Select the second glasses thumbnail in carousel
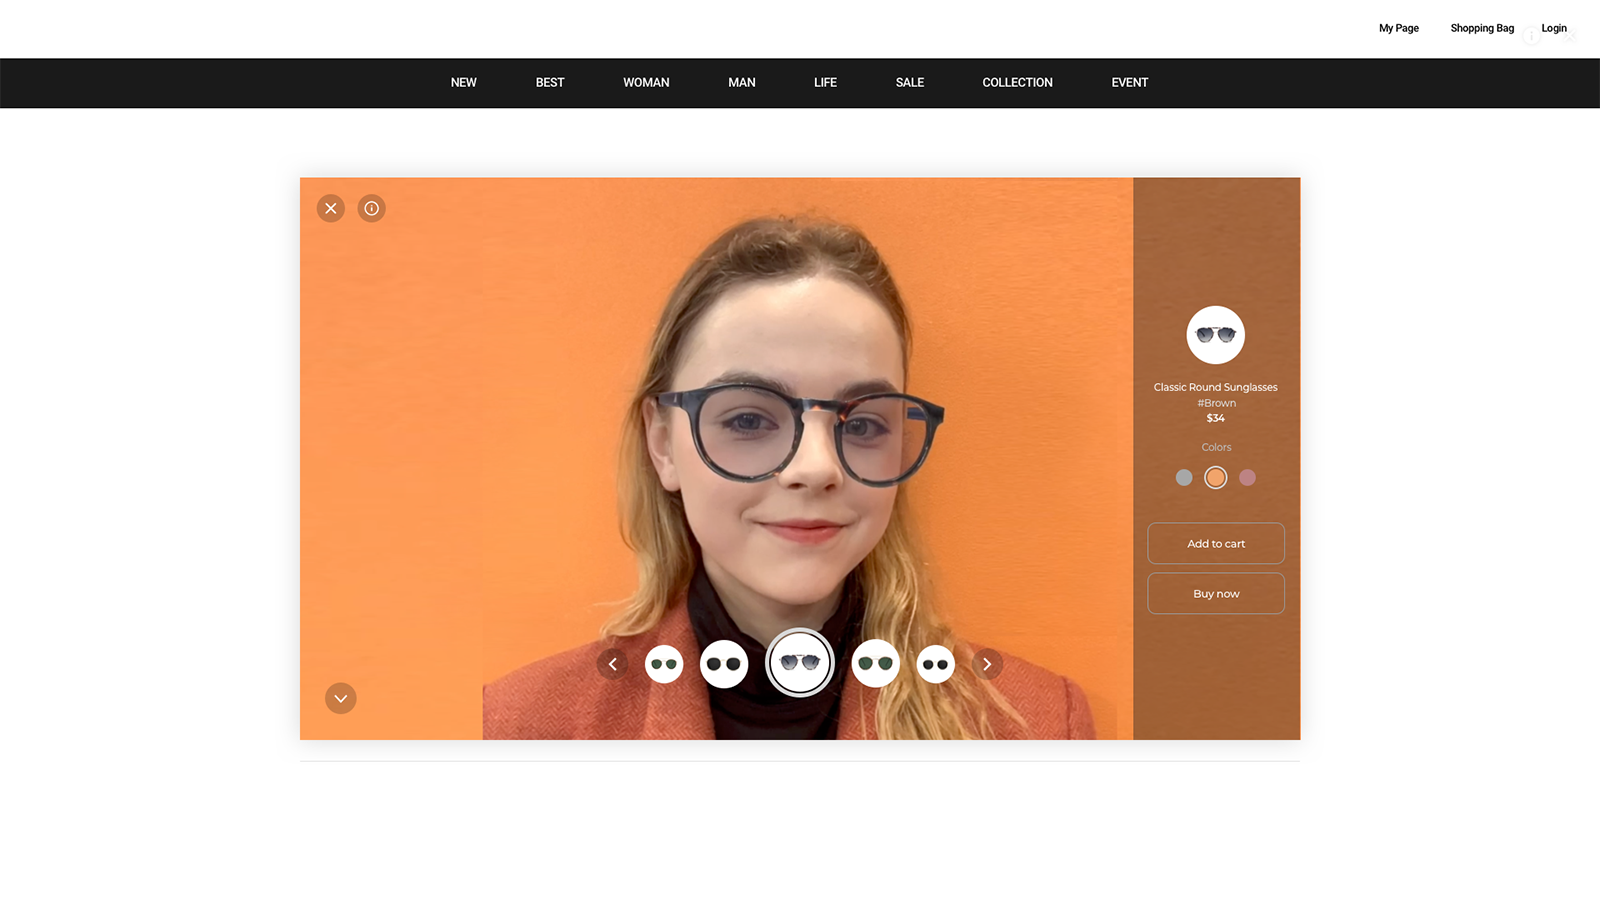The width and height of the screenshot is (1600, 900). coord(724,664)
